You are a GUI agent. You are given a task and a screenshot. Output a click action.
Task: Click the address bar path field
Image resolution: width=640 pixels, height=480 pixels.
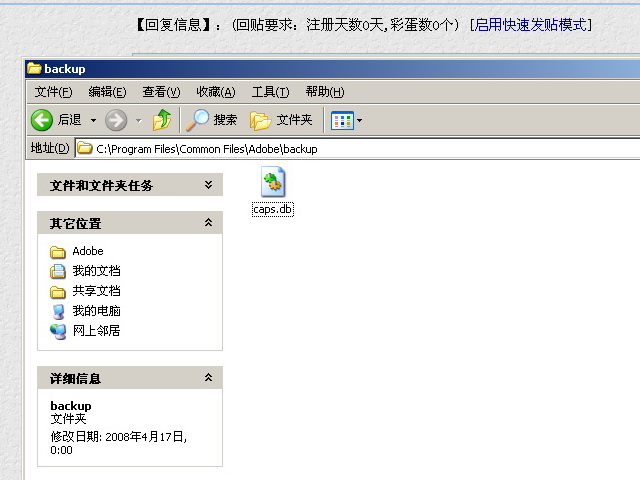(358, 149)
